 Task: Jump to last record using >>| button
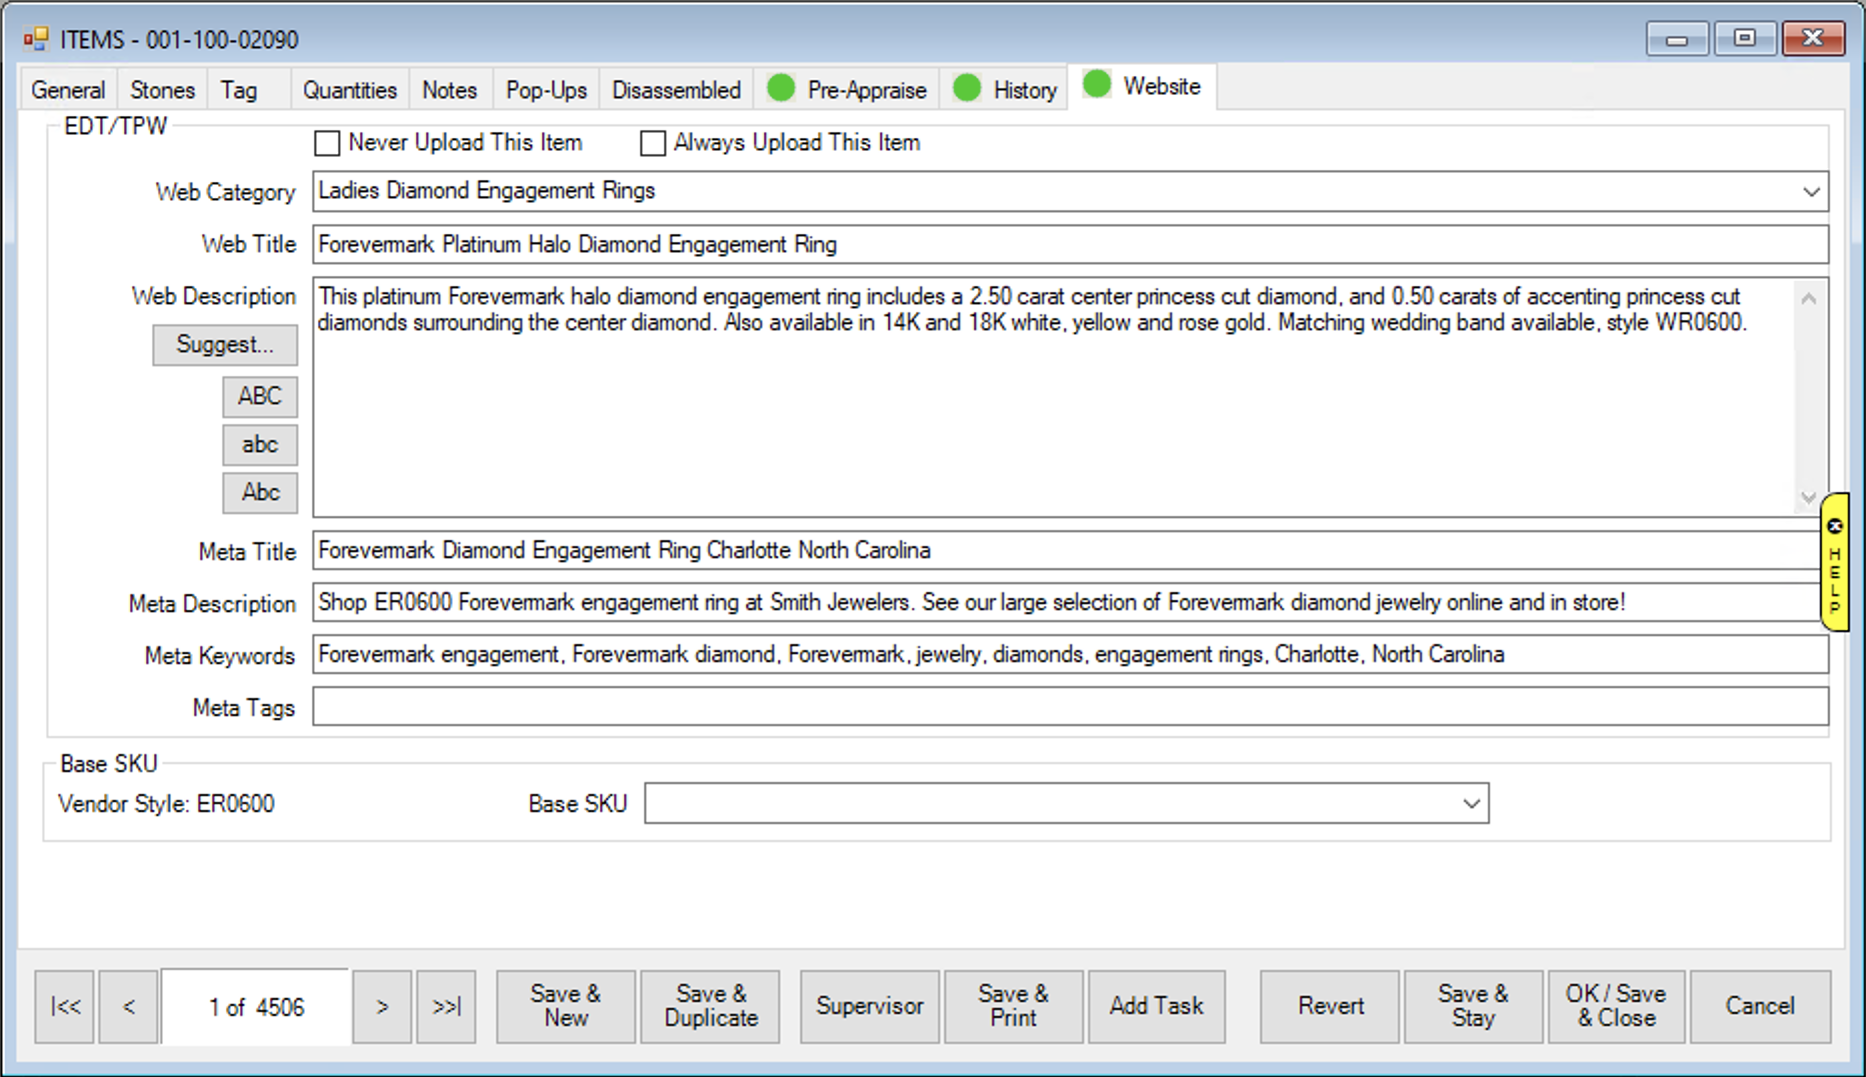pyautogui.click(x=446, y=1007)
